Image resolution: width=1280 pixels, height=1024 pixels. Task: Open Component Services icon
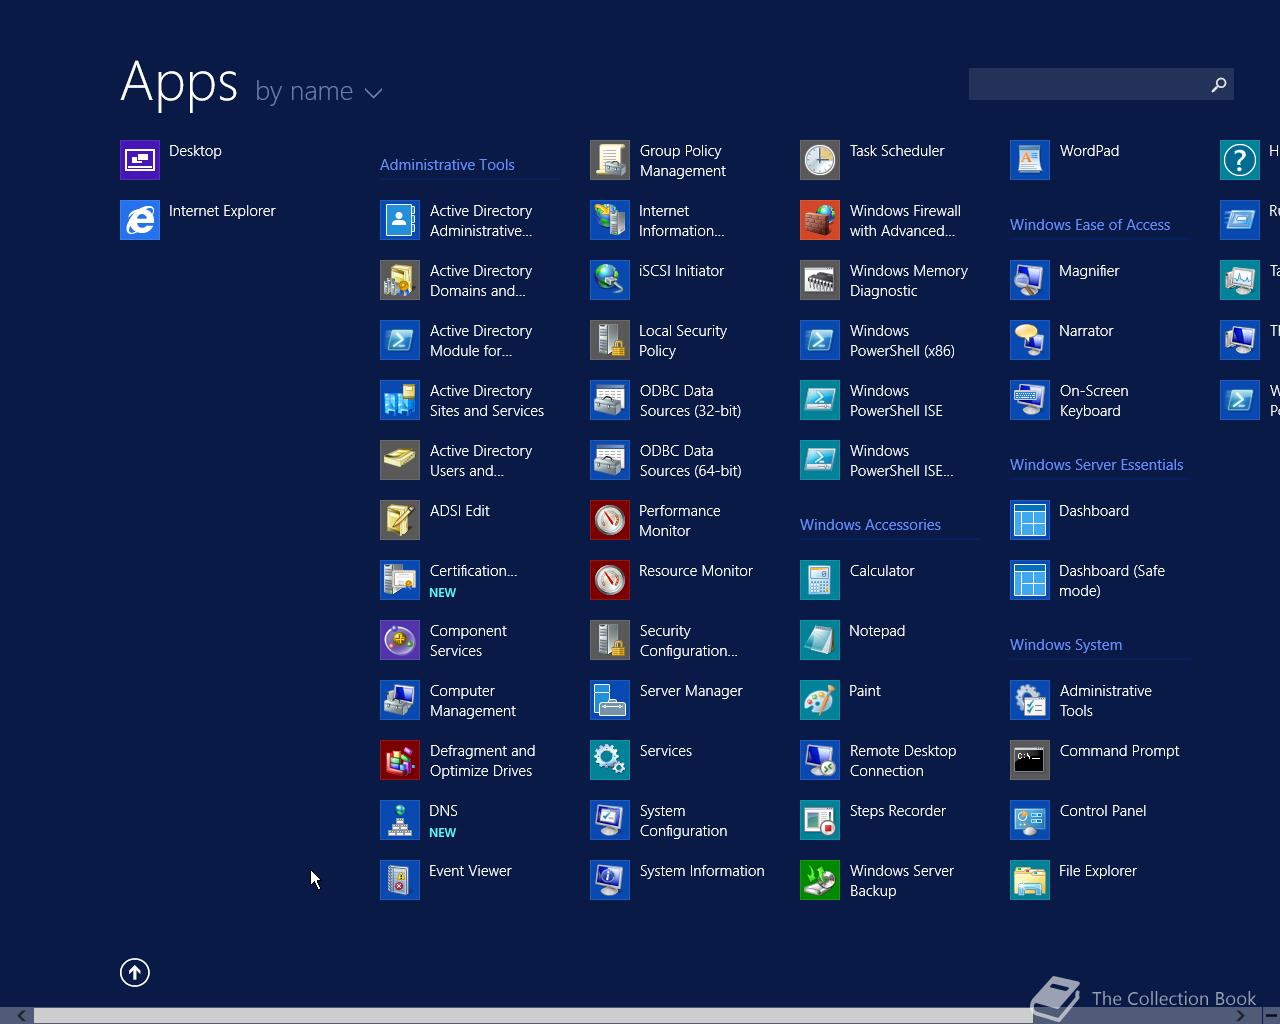[400, 640]
